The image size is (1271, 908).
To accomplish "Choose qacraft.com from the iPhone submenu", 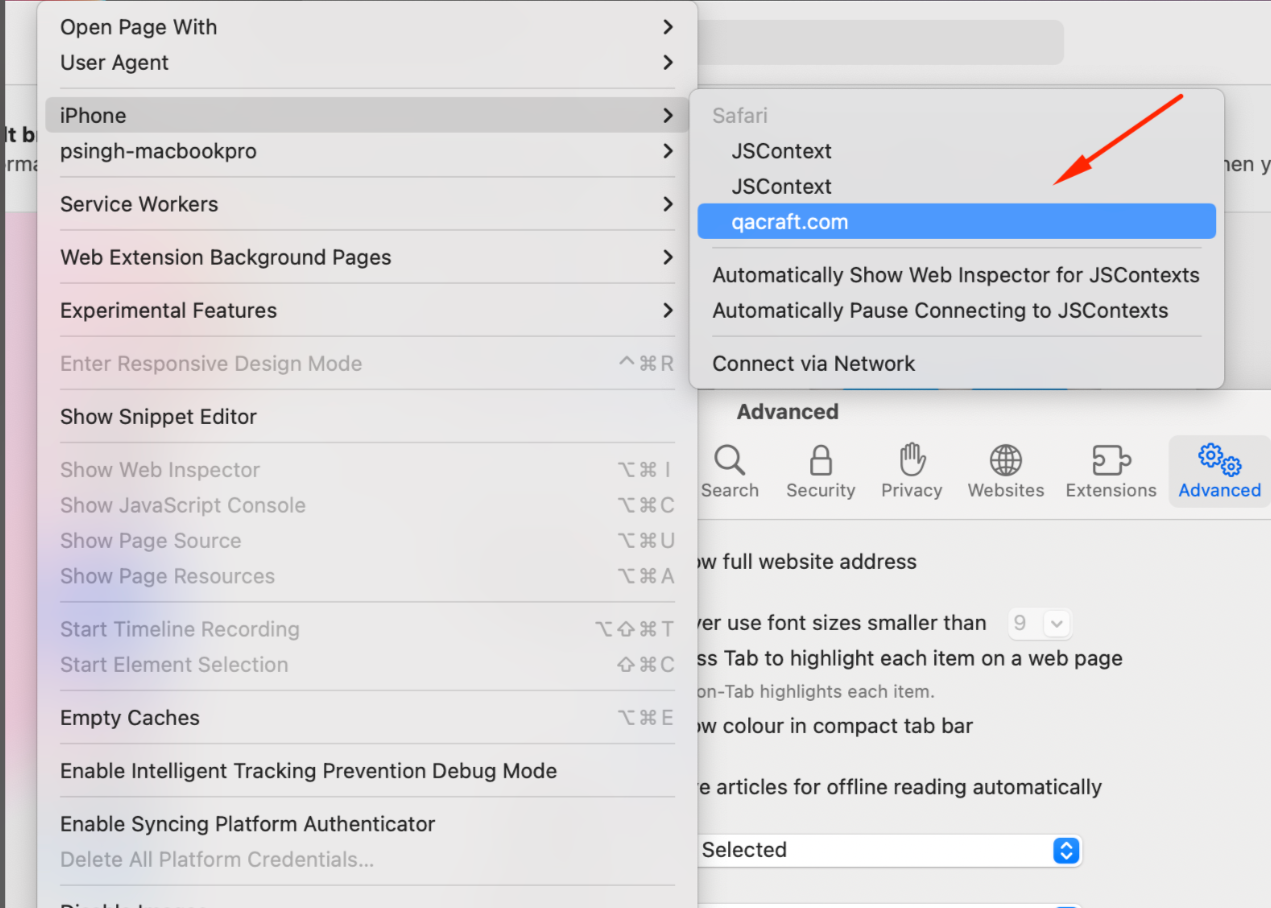I will pos(956,222).
